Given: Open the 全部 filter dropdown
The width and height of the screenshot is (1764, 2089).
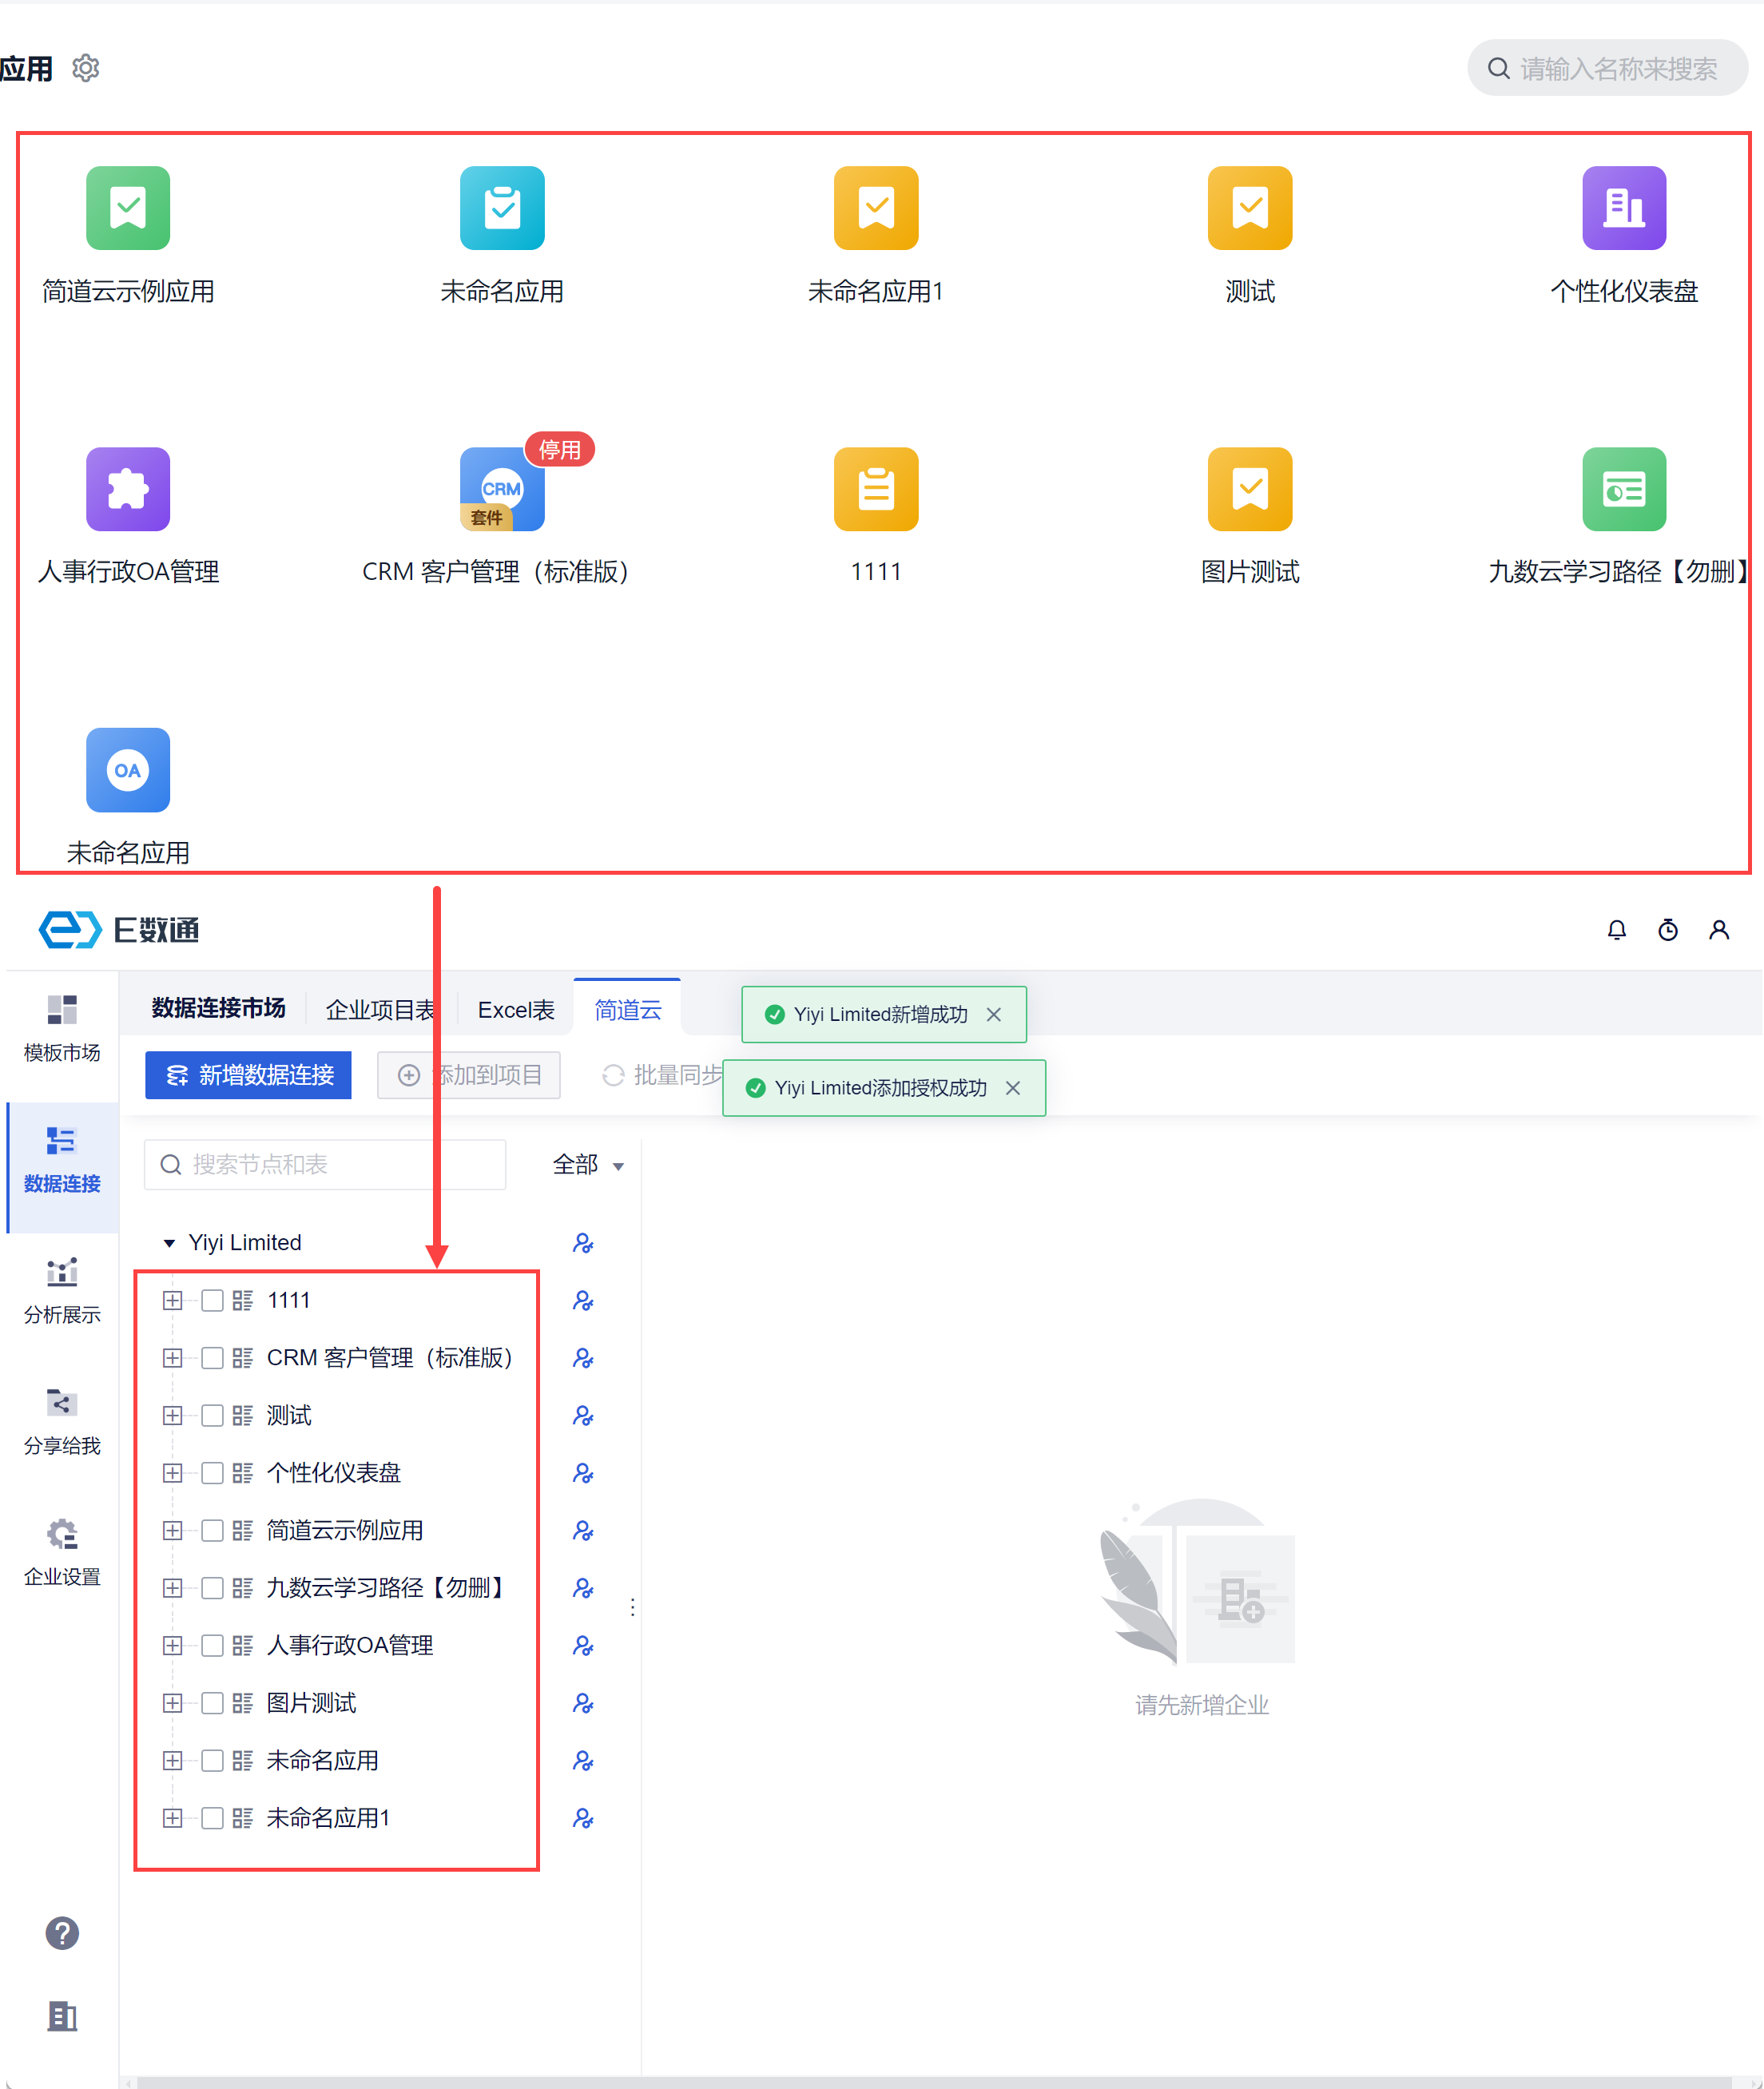Looking at the screenshot, I should tap(588, 1164).
